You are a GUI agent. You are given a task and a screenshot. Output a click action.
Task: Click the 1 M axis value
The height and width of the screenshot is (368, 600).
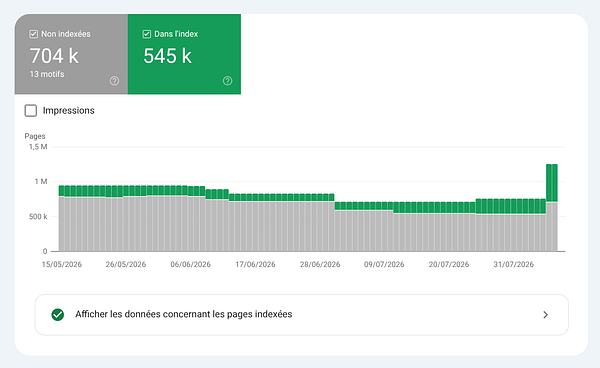click(41, 181)
